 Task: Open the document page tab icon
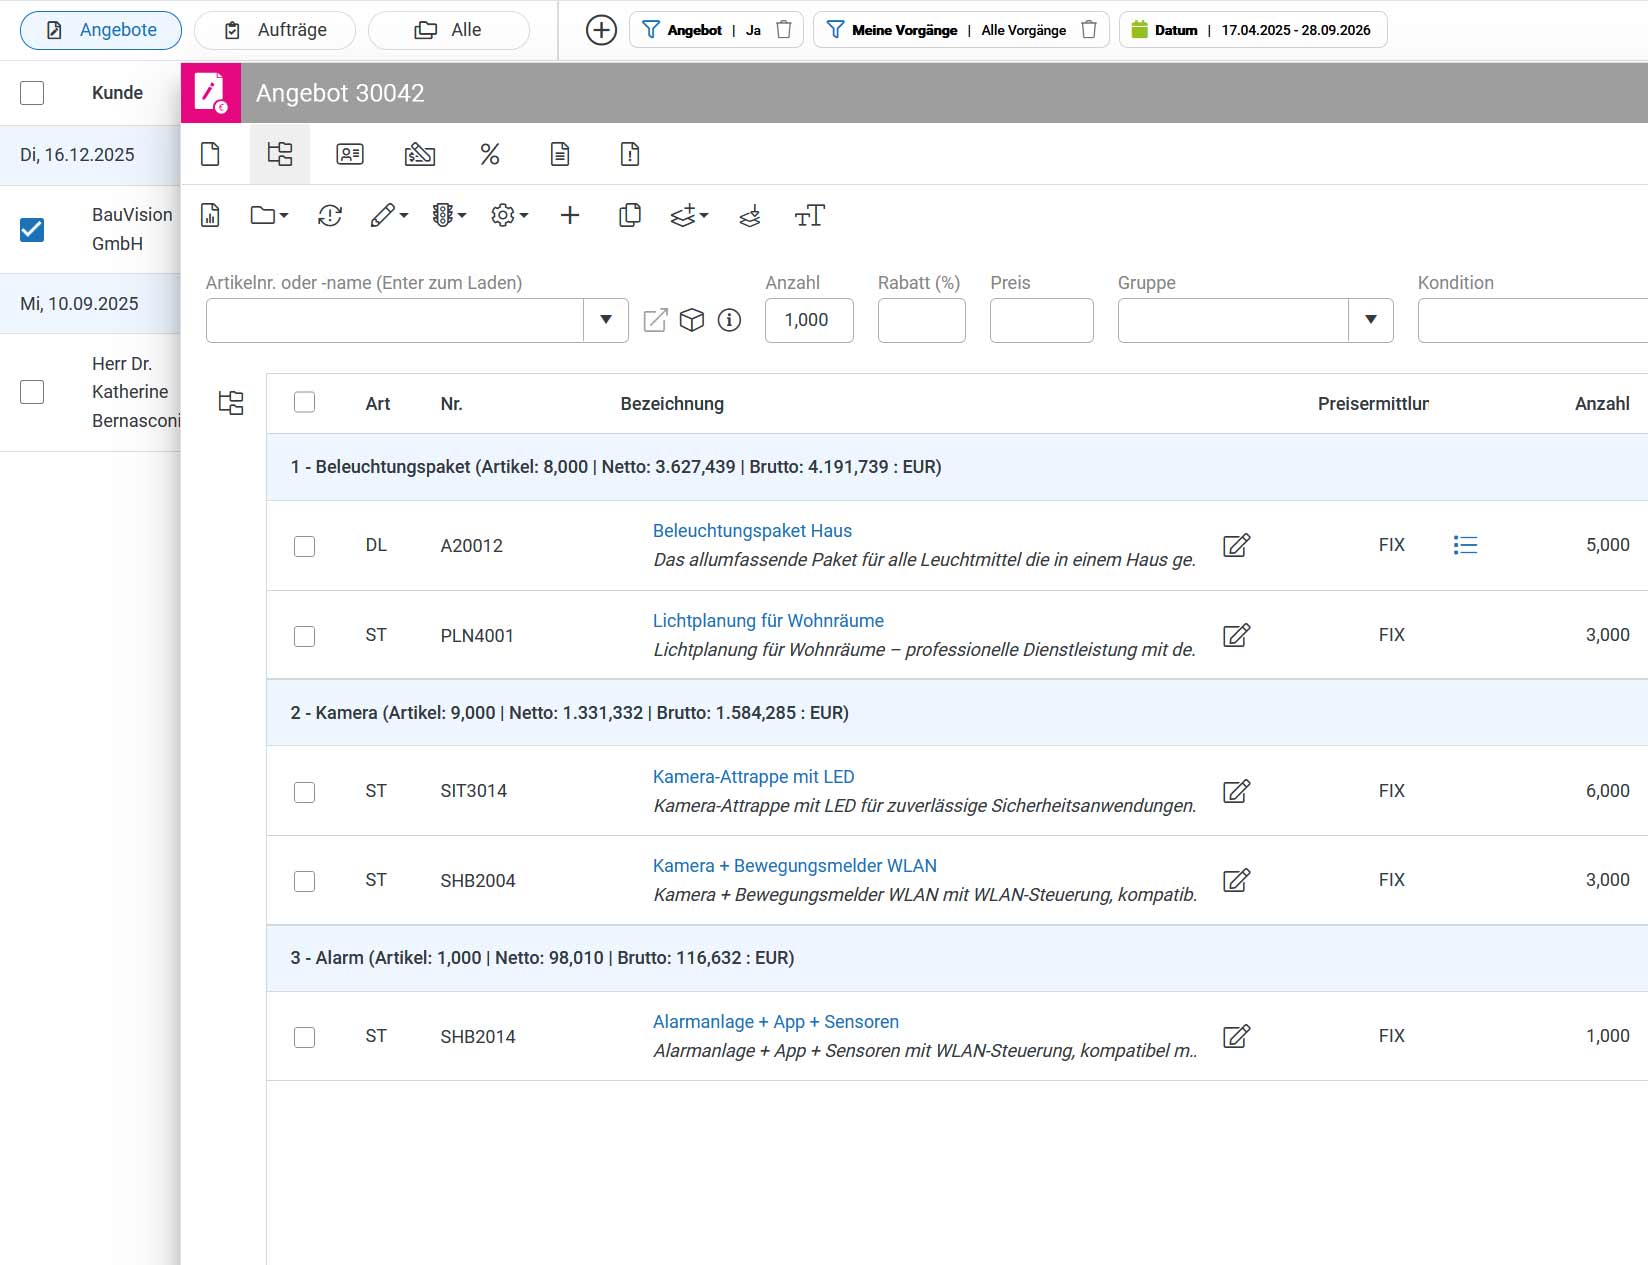click(x=210, y=154)
